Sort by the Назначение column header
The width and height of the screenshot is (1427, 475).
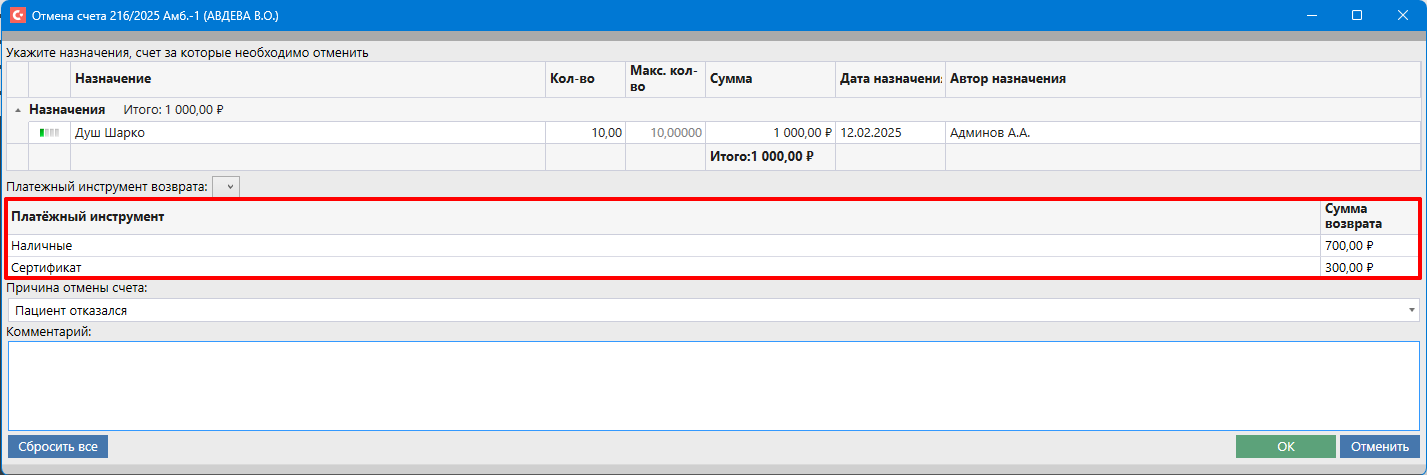pos(113,79)
